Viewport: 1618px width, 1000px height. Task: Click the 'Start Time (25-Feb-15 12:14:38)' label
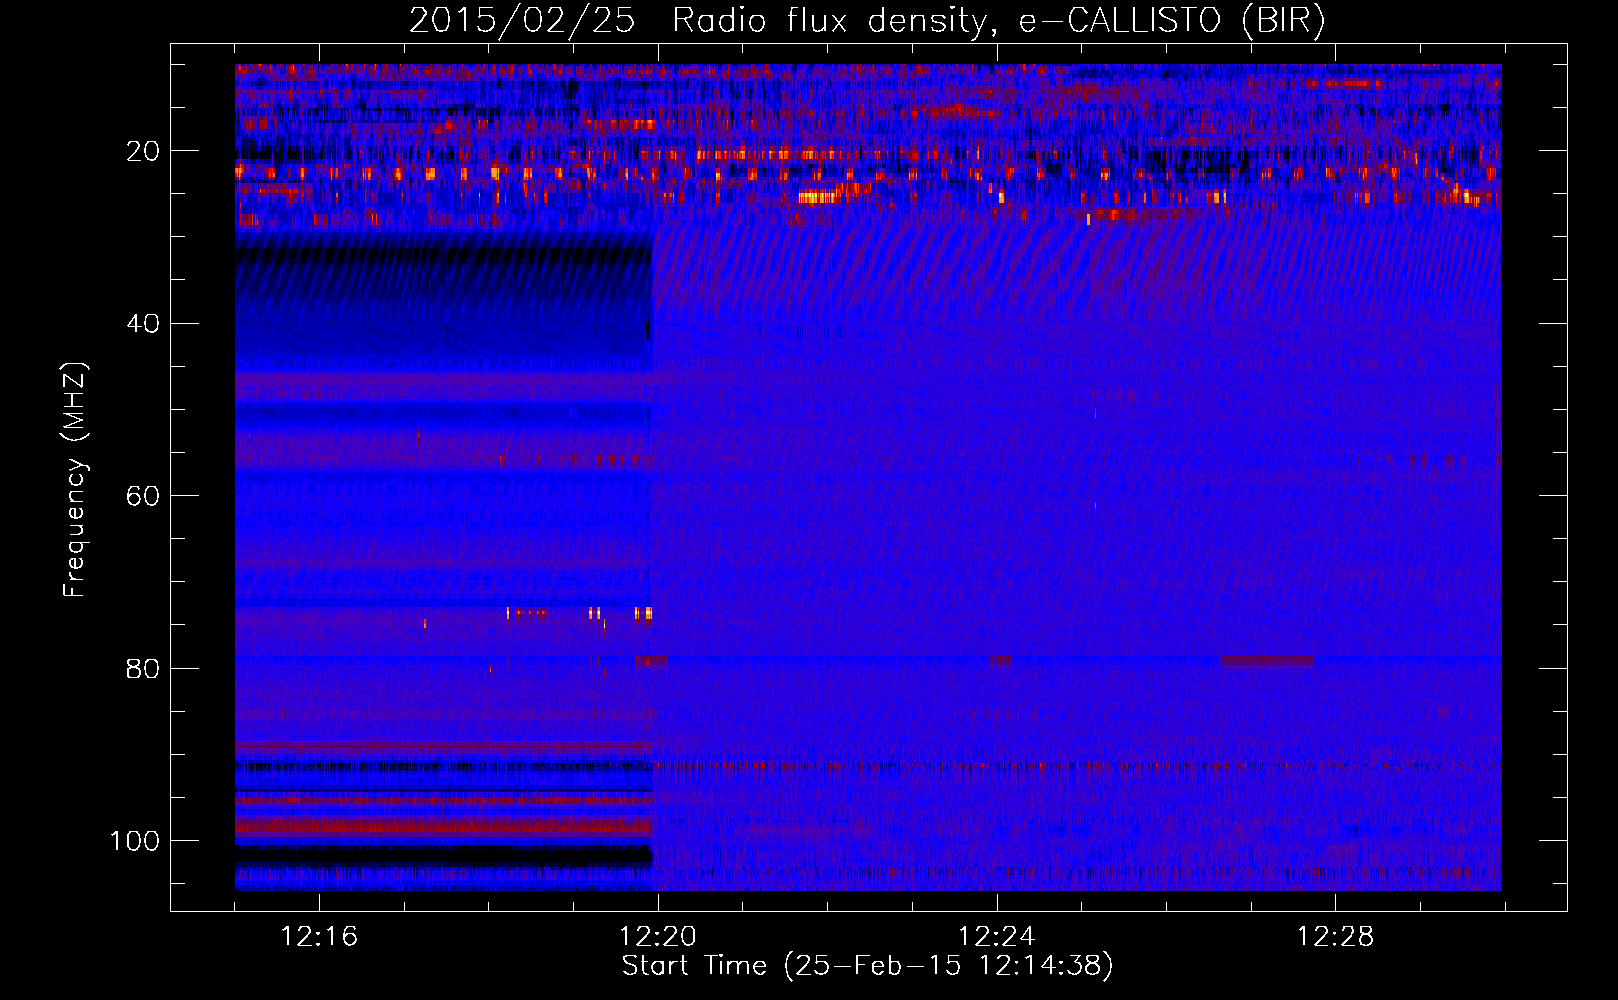(x=867, y=966)
